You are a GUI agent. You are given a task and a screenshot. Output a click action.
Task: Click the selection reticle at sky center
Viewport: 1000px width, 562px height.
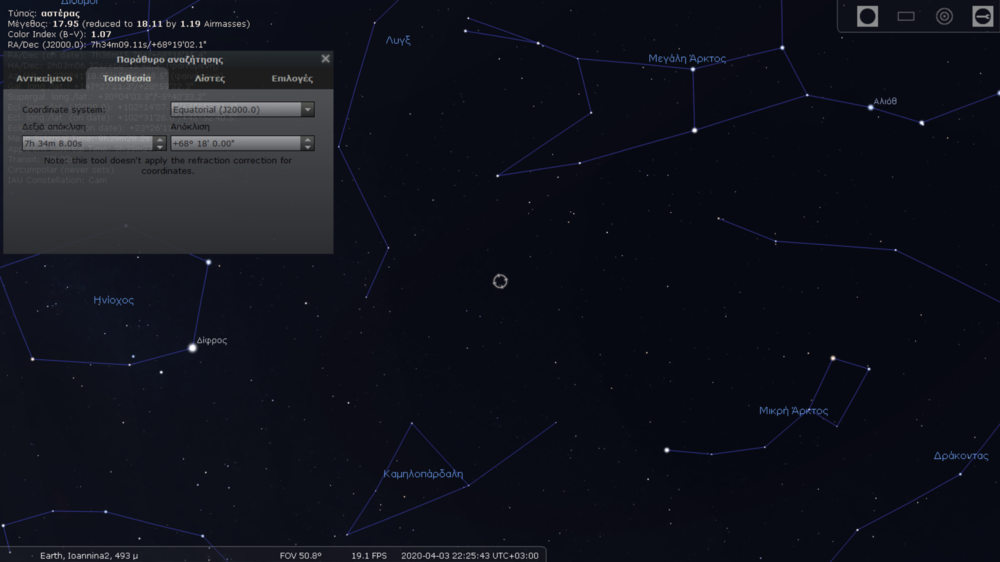click(x=500, y=281)
